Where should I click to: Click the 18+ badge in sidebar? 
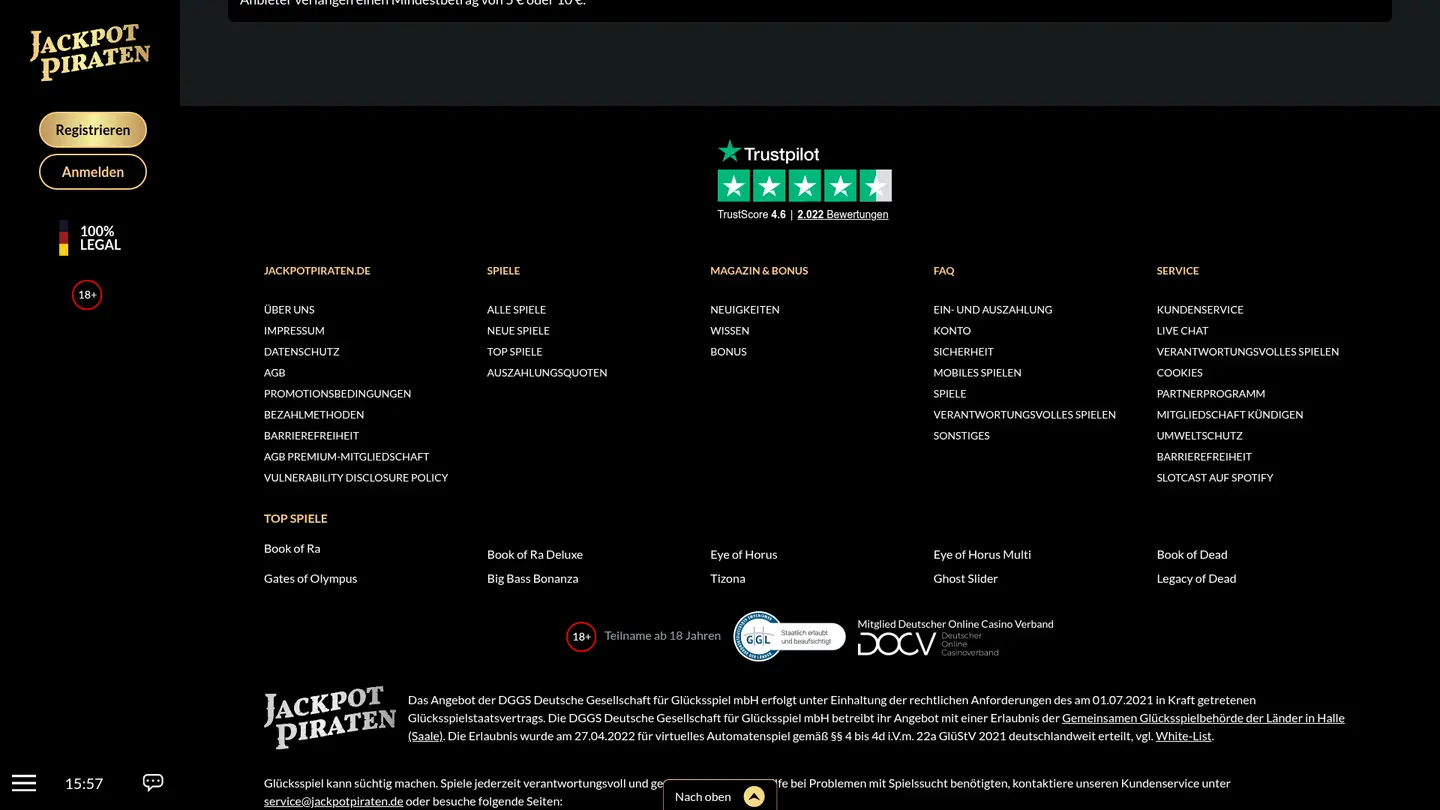[x=87, y=295]
